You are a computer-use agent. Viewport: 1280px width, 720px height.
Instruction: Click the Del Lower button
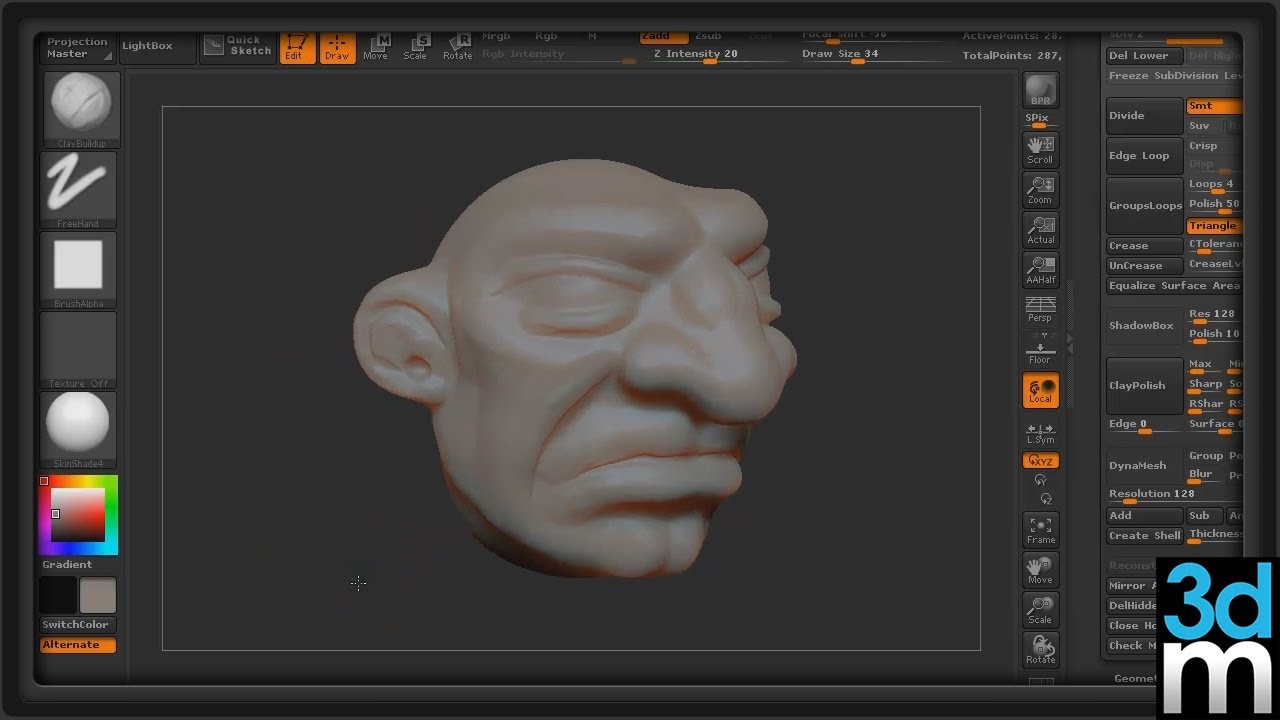tap(1144, 56)
